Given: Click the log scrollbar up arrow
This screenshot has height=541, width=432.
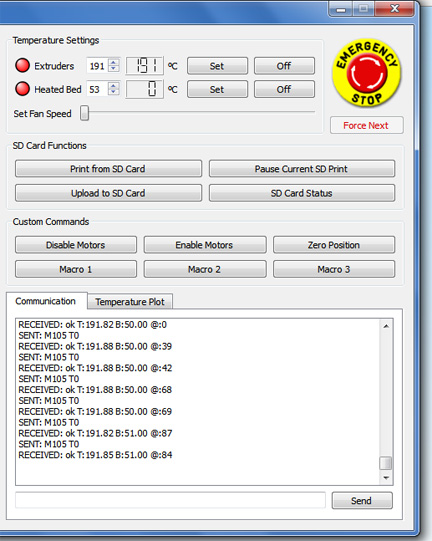Looking at the screenshot, I should [386, 326].
